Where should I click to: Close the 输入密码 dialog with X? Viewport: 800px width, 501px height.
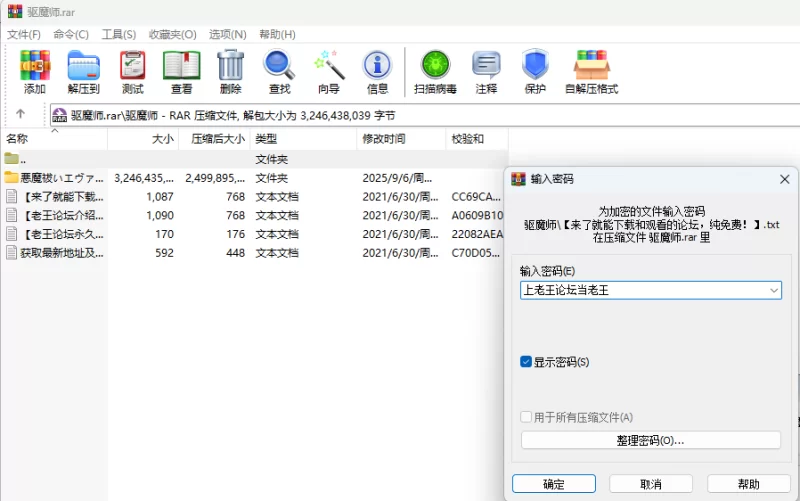(x=785, y=179)
